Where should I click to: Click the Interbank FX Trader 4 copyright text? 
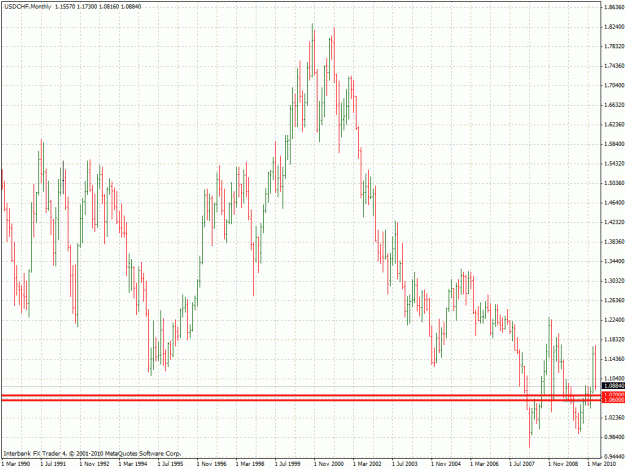coord(92,453)
